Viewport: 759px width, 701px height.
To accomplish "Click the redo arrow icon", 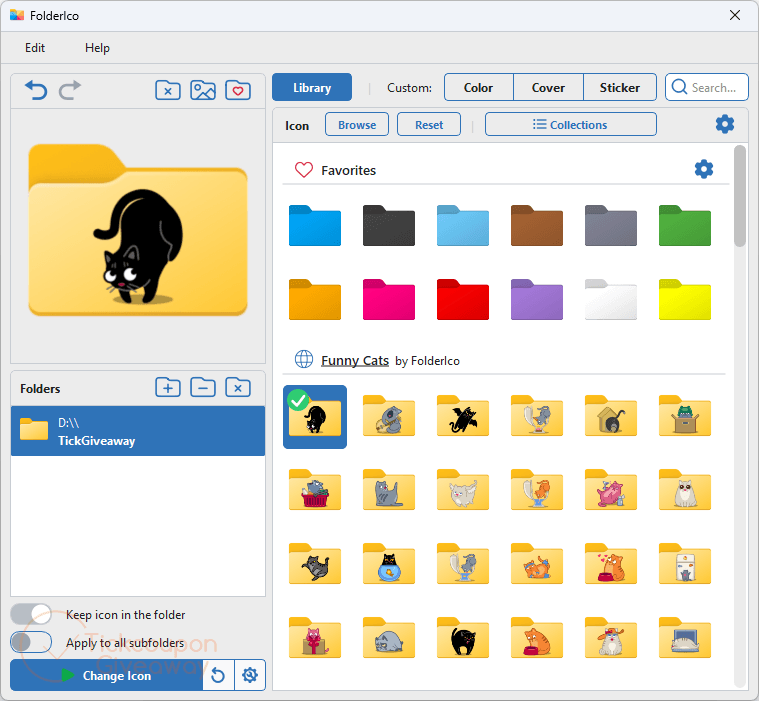I will pyautogui.click(x=70, y=90).
